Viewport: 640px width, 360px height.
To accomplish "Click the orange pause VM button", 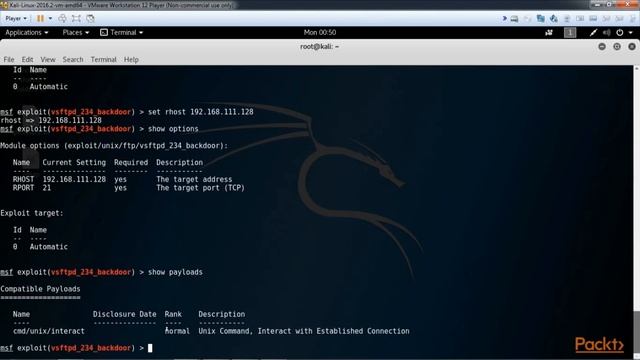I will click(x=40, y=18).
